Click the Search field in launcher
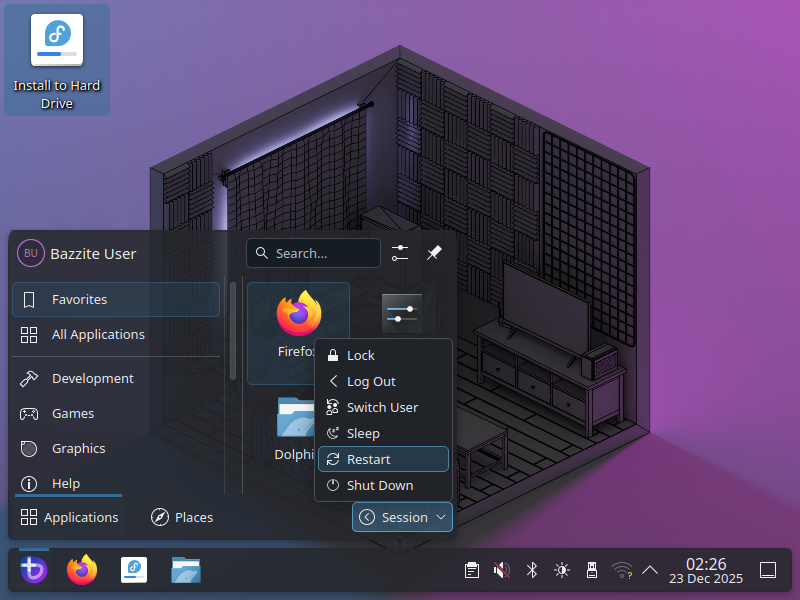 (313, 253)
